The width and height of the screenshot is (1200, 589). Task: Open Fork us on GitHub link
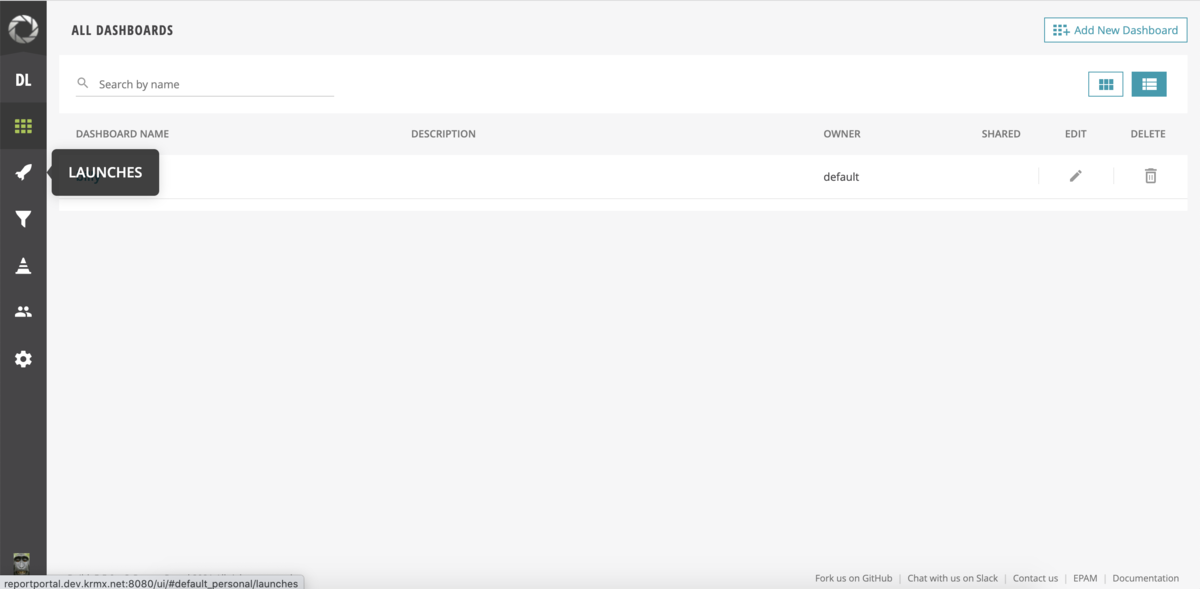pos(853,578)
